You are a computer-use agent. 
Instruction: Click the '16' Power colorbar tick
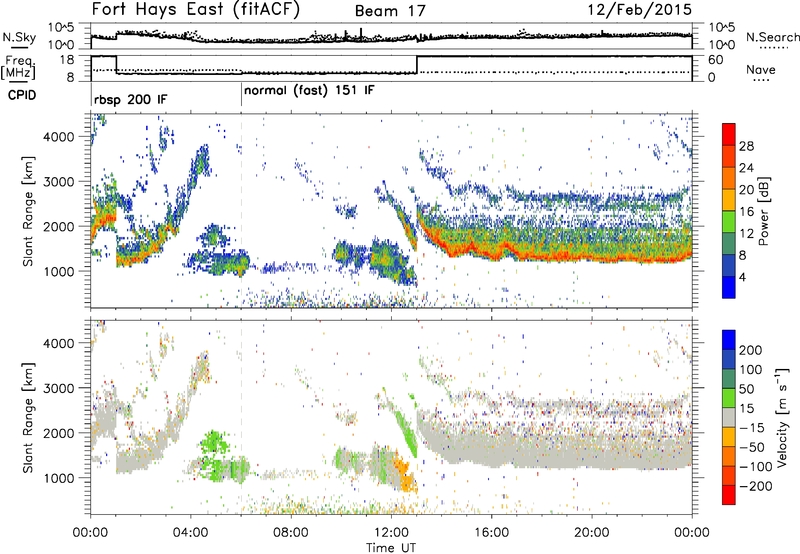[x=746, y=212]
